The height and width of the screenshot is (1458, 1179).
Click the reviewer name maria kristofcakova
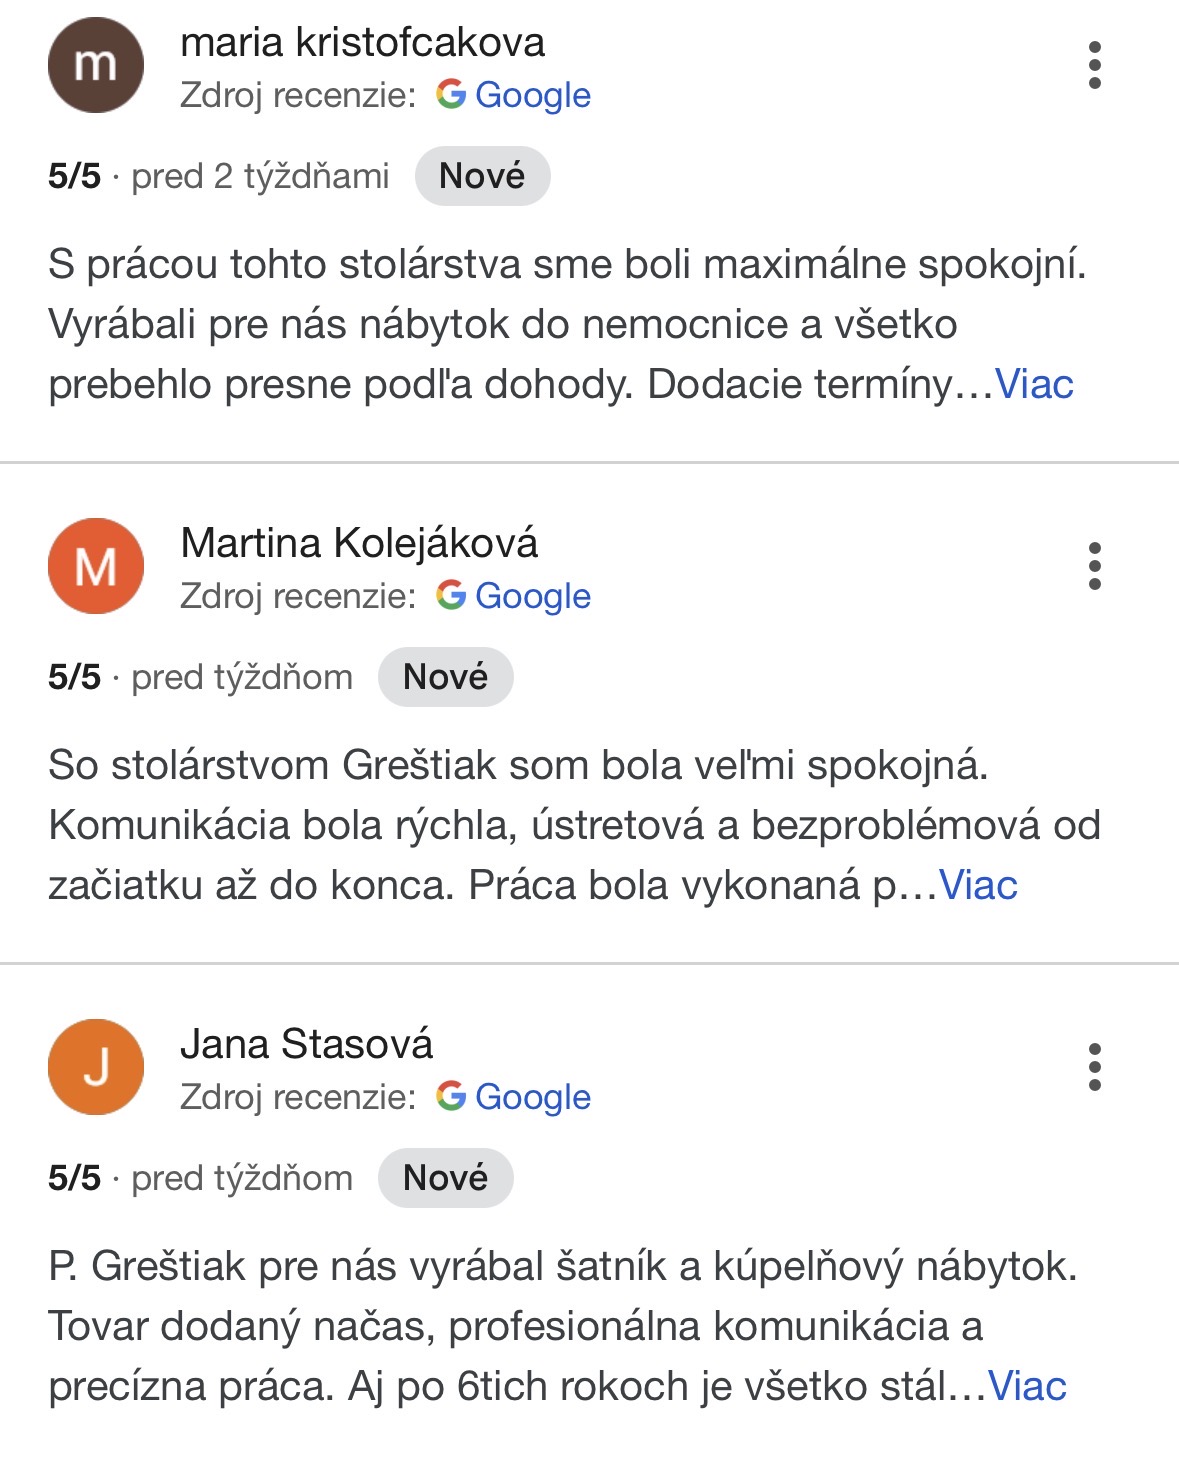362,42
